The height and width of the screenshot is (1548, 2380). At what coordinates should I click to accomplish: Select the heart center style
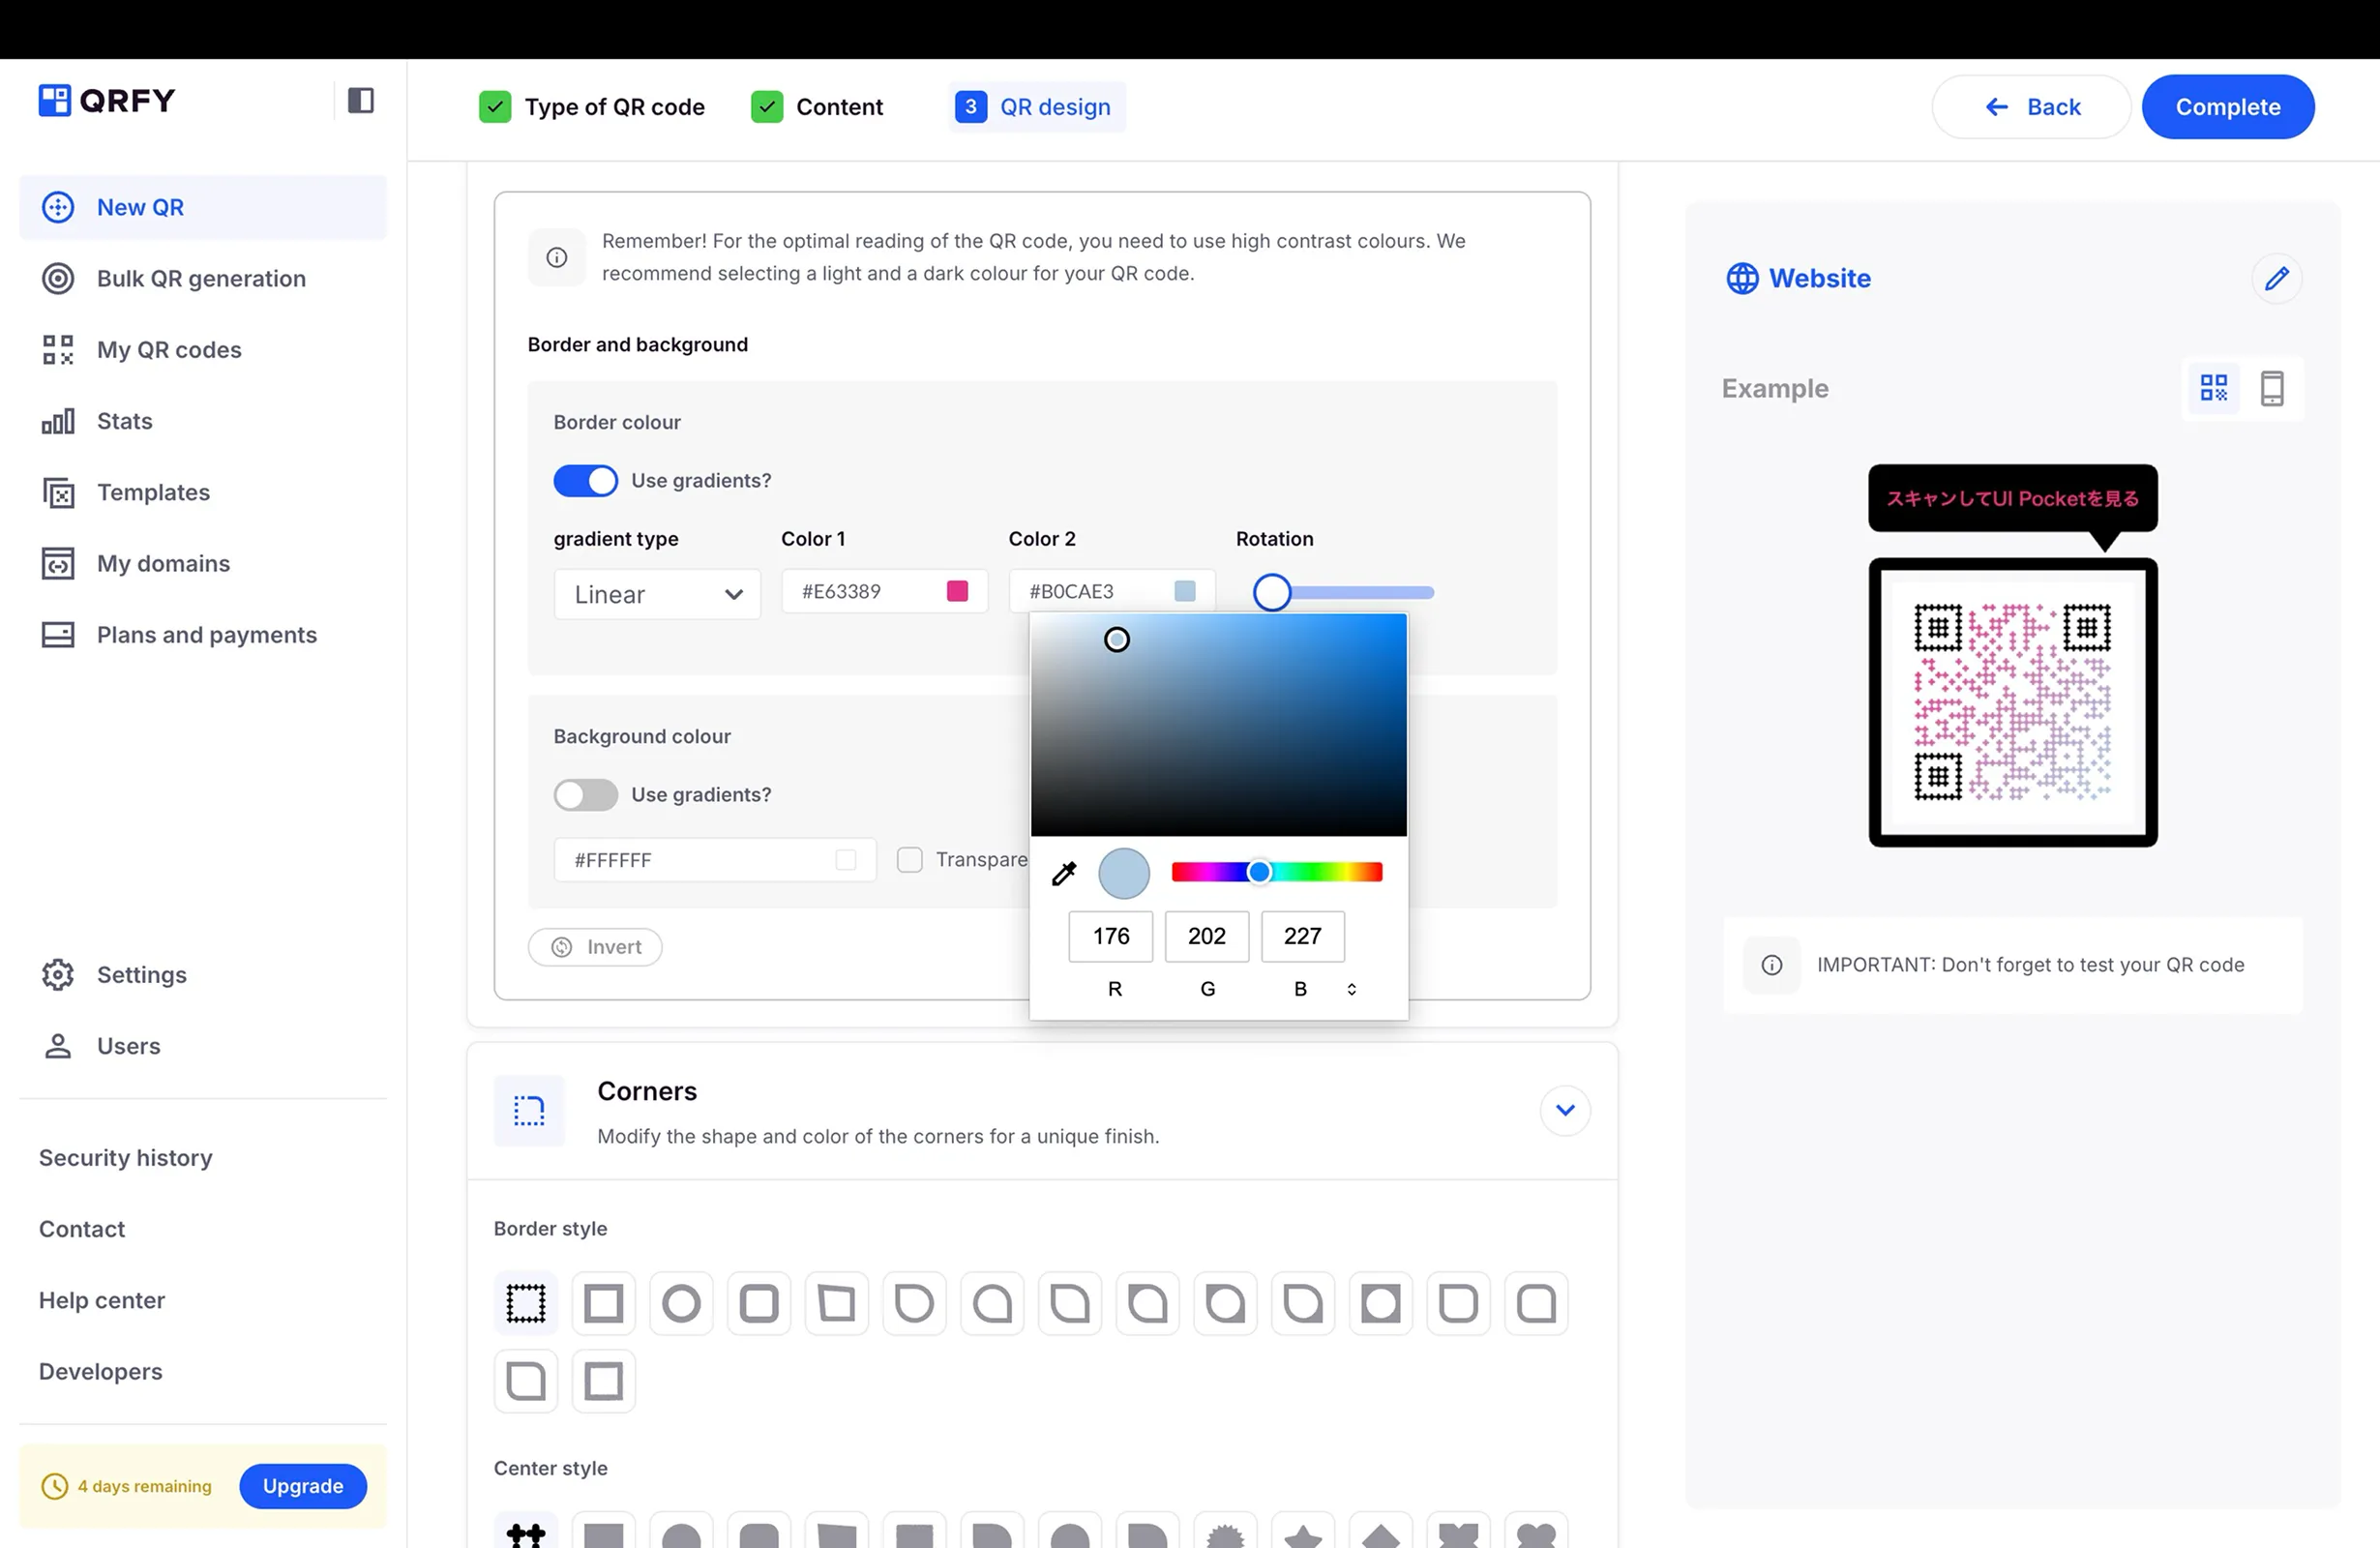tap(1537, 1531)
